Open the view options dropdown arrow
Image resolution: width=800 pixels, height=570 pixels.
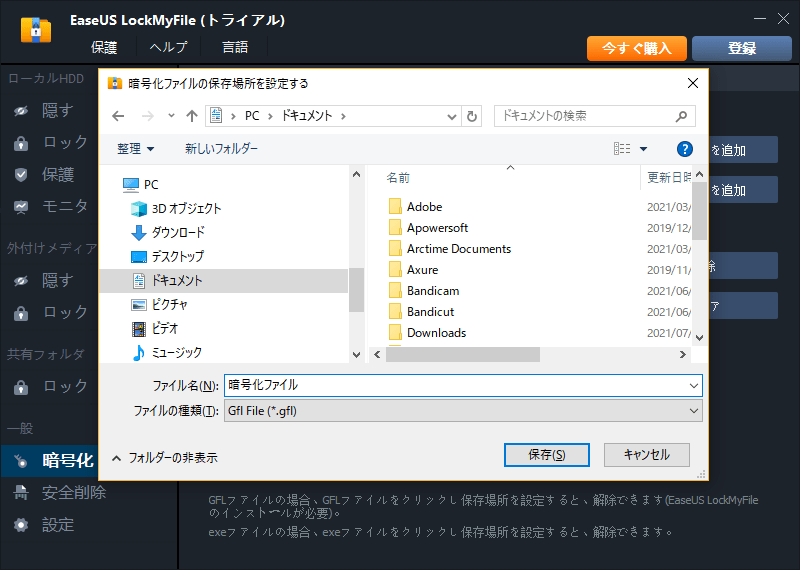pos(643,149)
